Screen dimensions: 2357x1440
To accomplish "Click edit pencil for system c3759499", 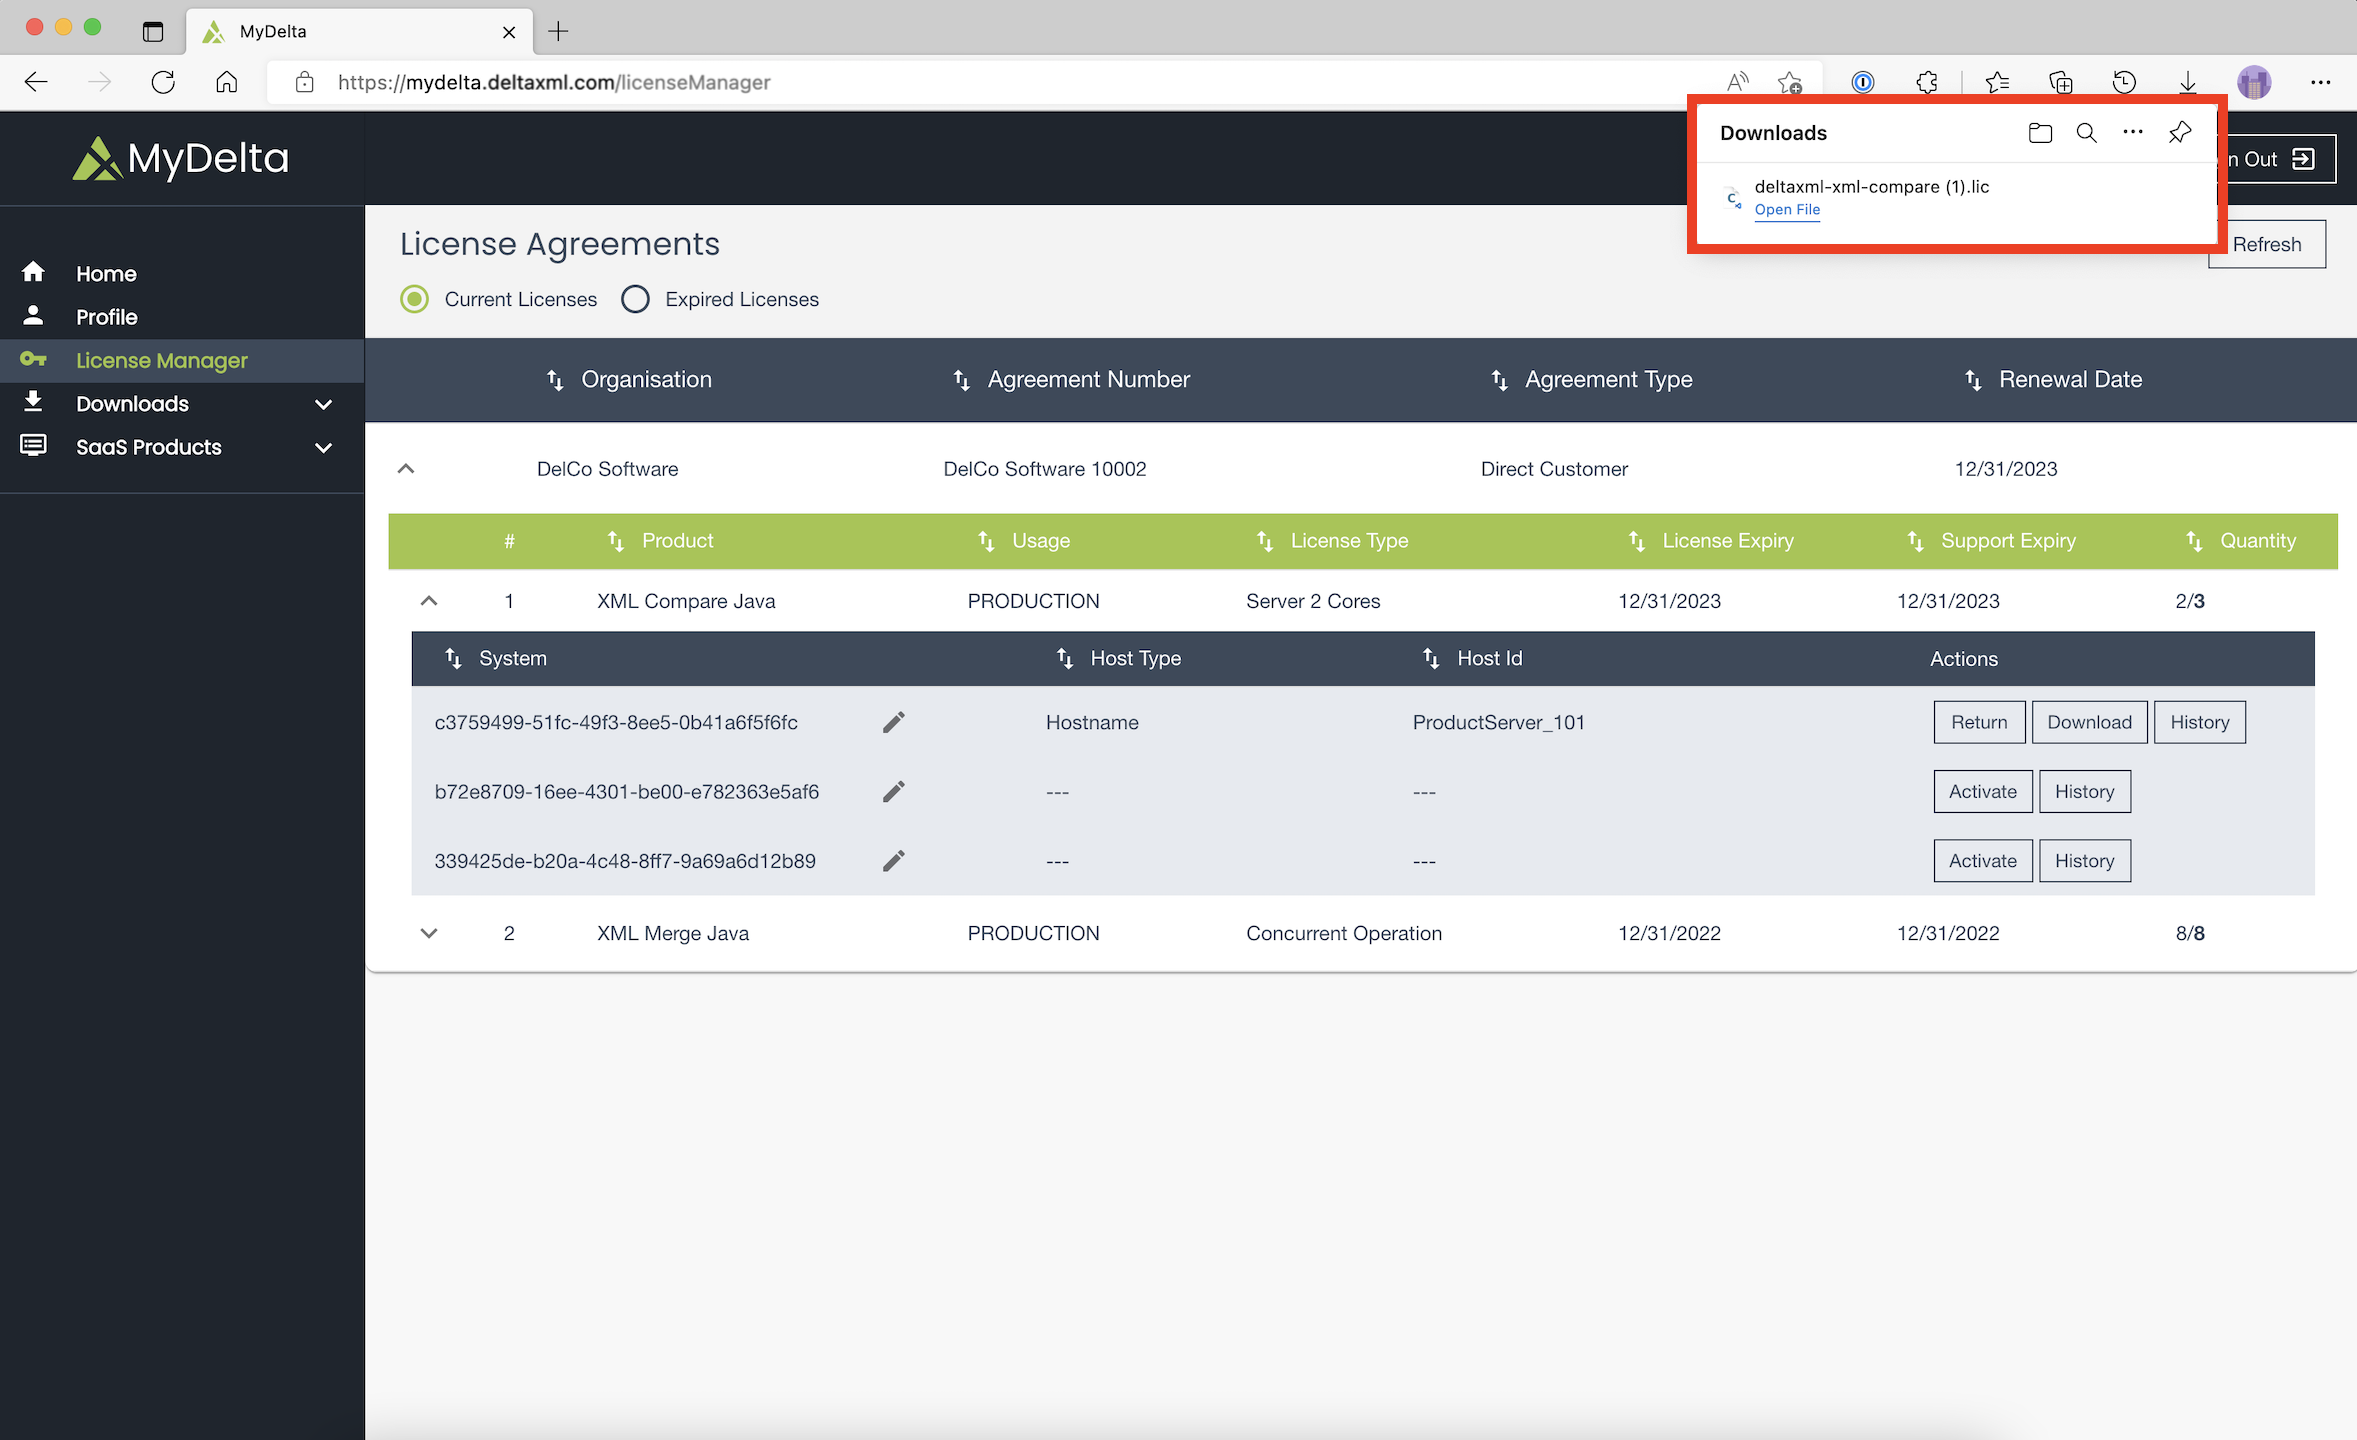I will coord(893,722).
